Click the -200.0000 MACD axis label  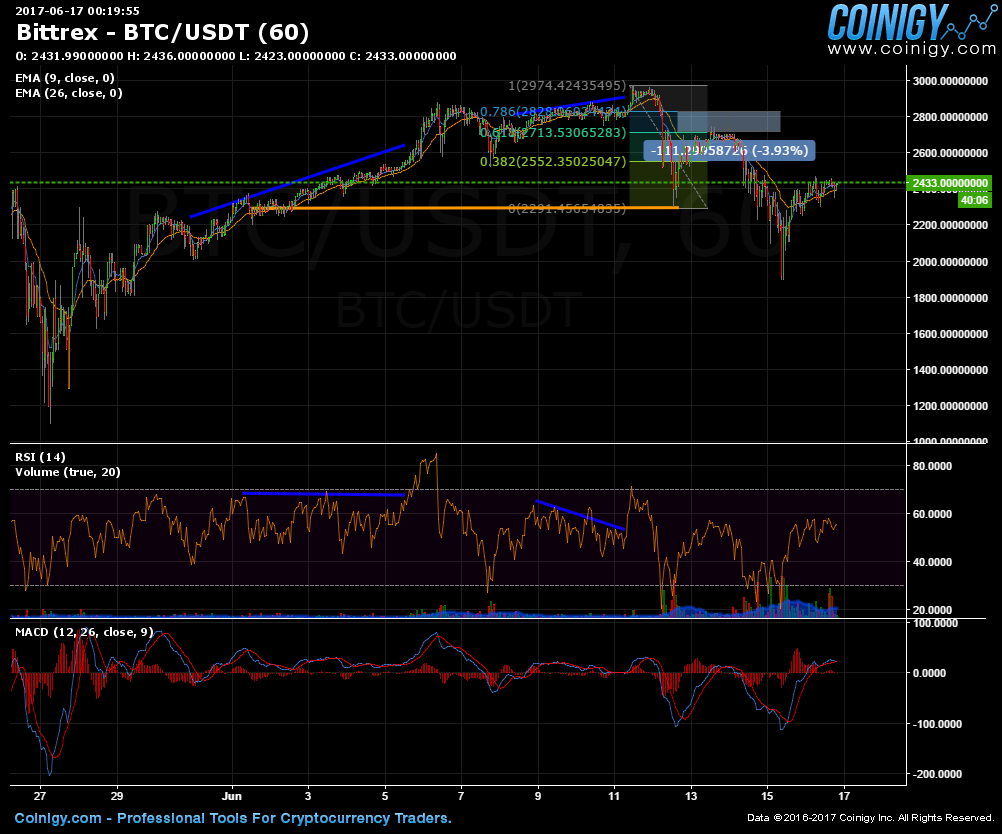pyautogui.click(x=935, y=774)
